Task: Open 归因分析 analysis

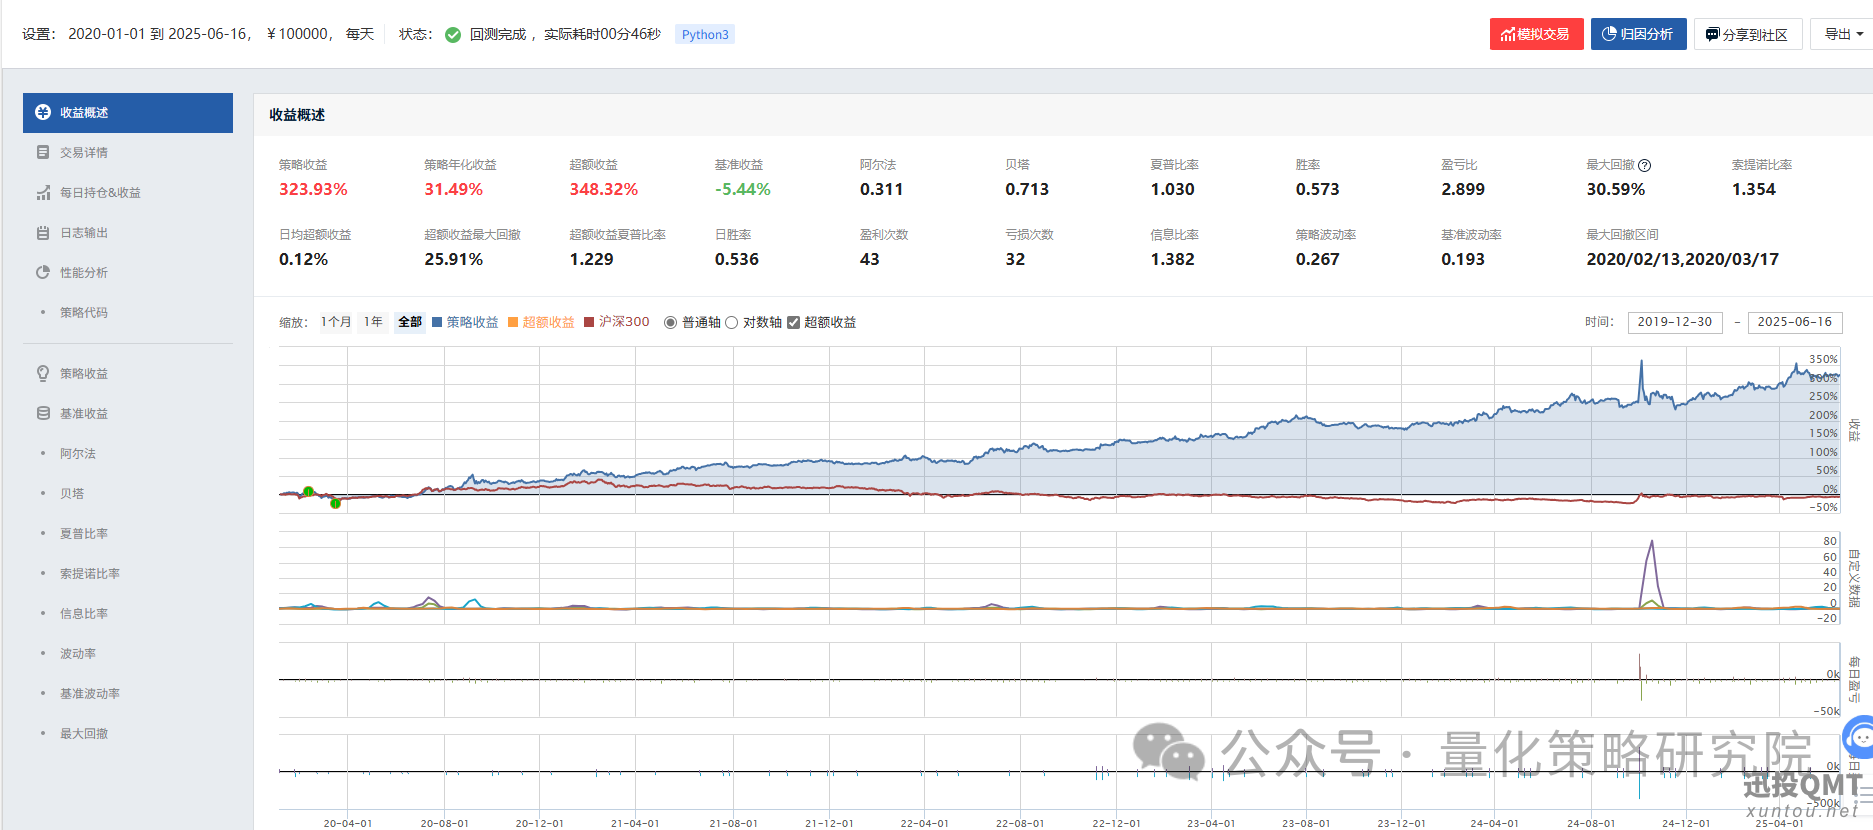Action: [1638, 34]
